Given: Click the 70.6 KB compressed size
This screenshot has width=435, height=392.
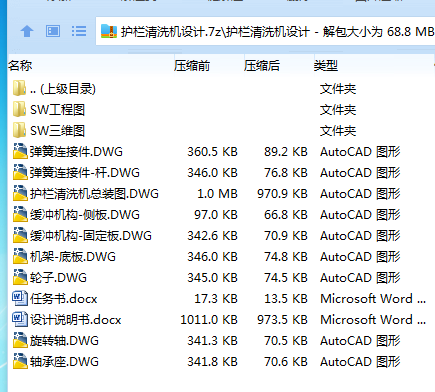Looking at the screenshot, I should 286,362.
